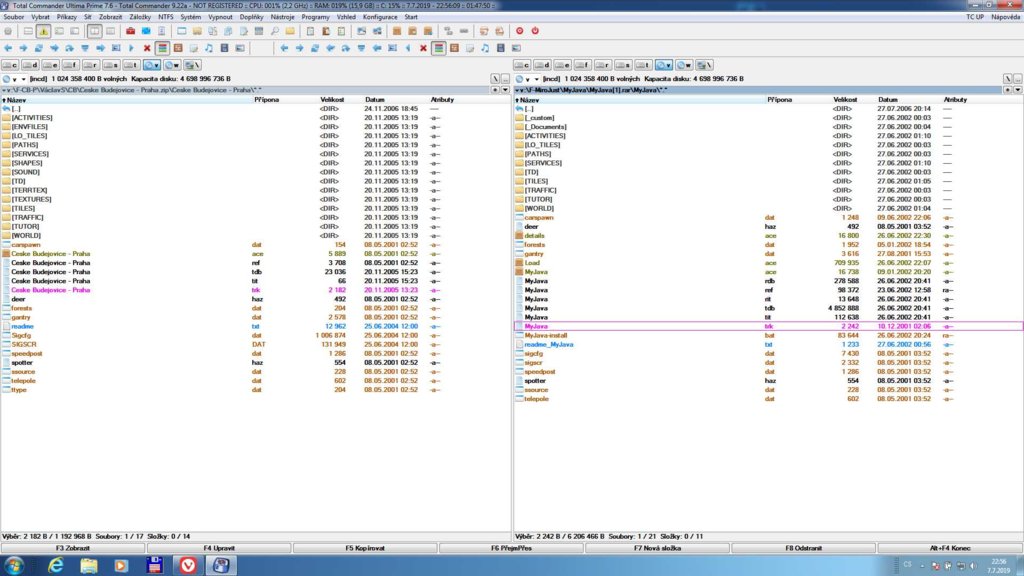The width and height of the screenshot is (1024, 576).
Task: Click the music note icon in right navigation toolbar
Action: tap(485, 48)
